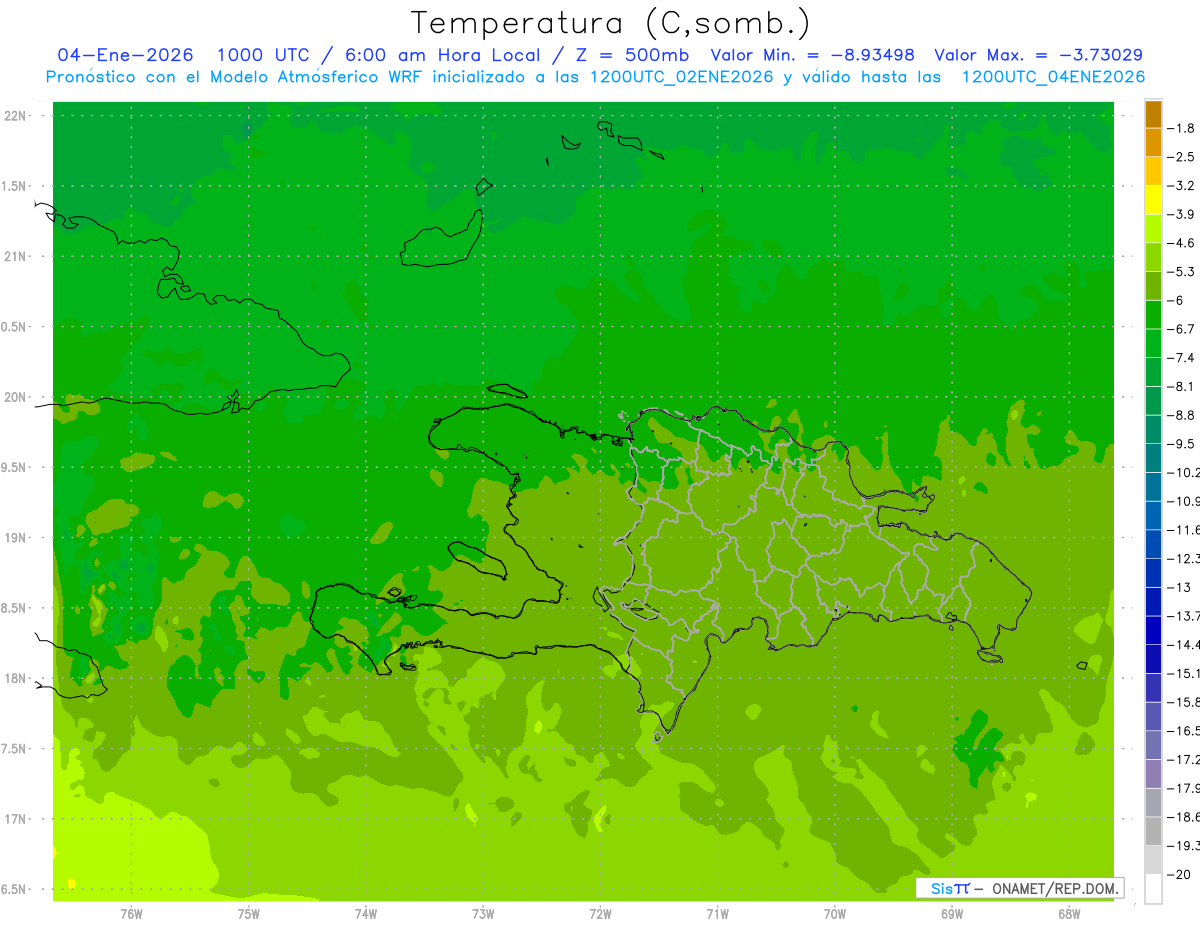1200x927 pixels.
Task: Click the 20N latitude axis label
Action: tap(16, 397)
